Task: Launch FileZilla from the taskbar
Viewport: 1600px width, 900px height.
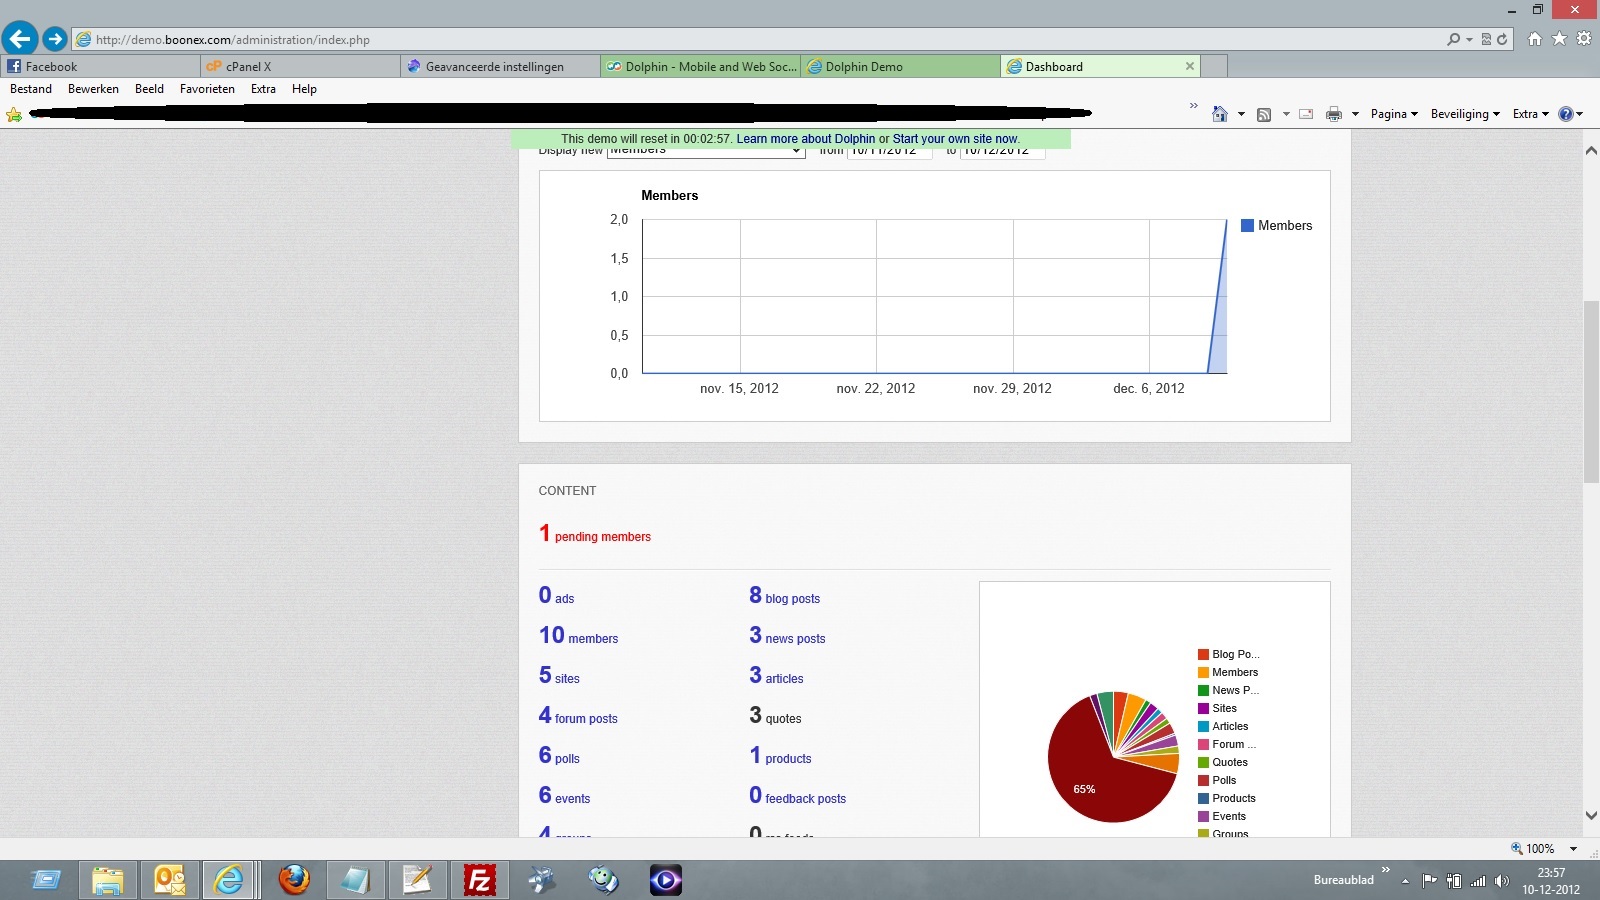Action: [x=479, y=880]
